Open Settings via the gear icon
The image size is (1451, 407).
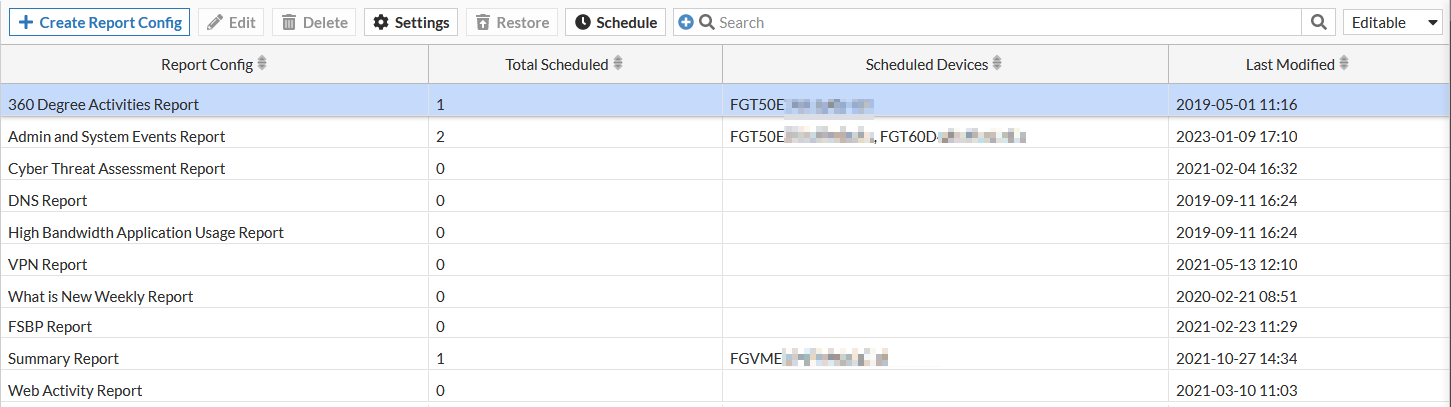[x=380, y=22]
